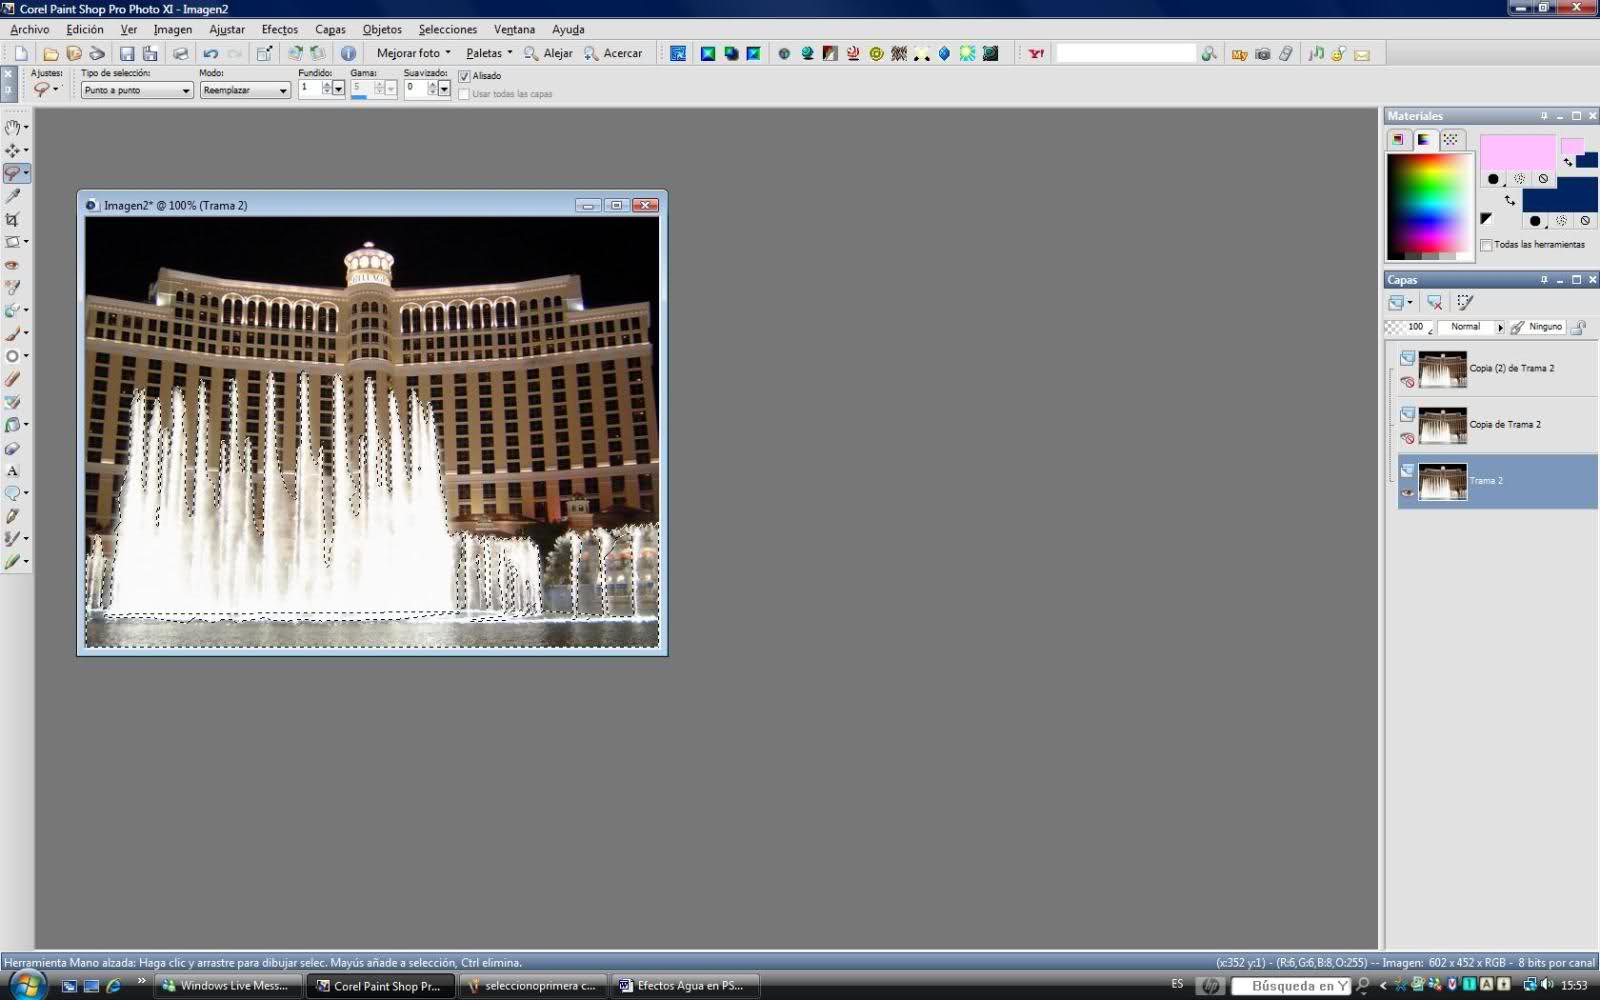The image size is (1600, 1000).
Task: Click the Open folder icon
Action: (50, 53)
